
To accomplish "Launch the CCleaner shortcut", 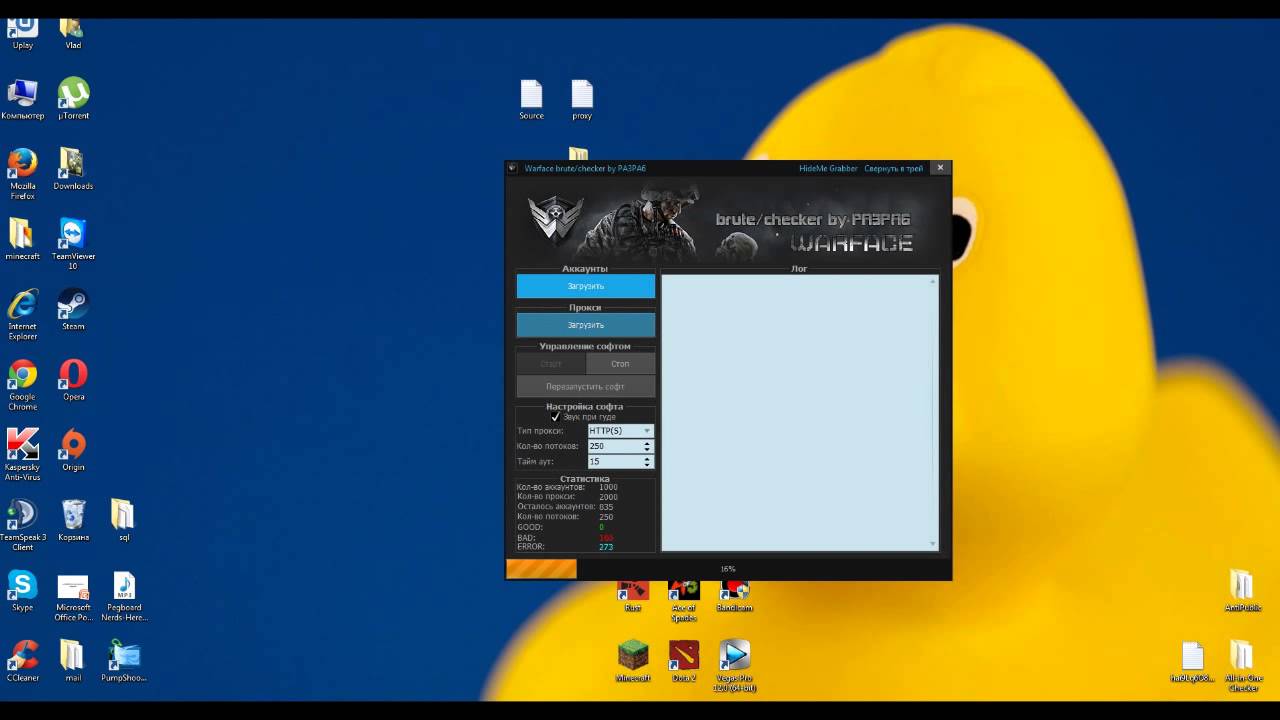I will (x=22, y=661).
